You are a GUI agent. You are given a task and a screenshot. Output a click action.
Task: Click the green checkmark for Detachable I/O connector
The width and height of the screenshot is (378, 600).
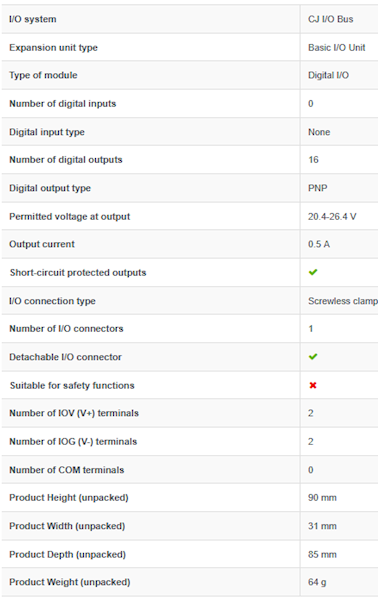click(313, 357)
